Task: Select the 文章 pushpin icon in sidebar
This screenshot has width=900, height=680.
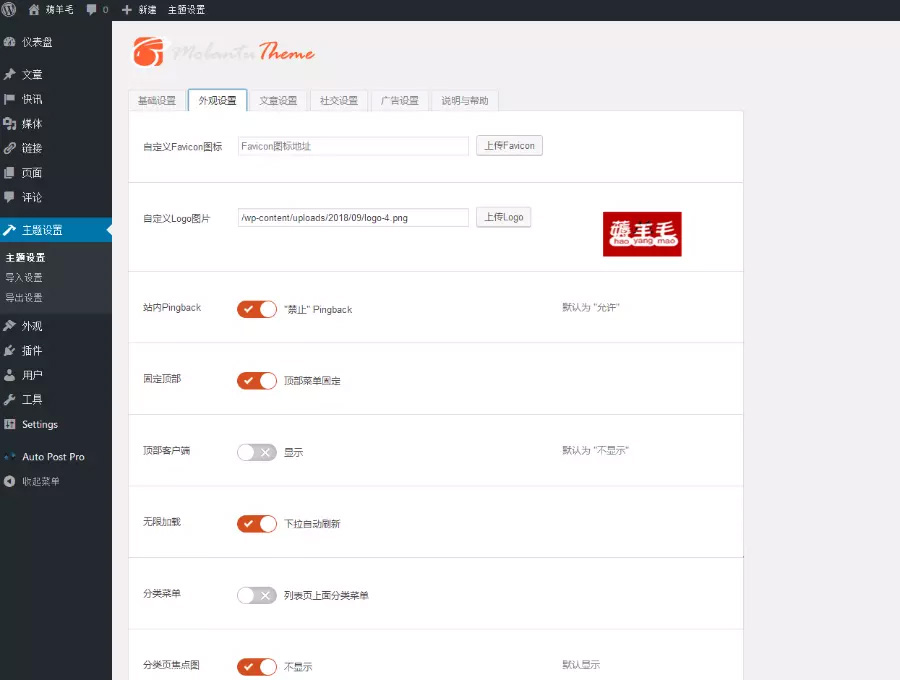Action: click(x=10, y=75)
